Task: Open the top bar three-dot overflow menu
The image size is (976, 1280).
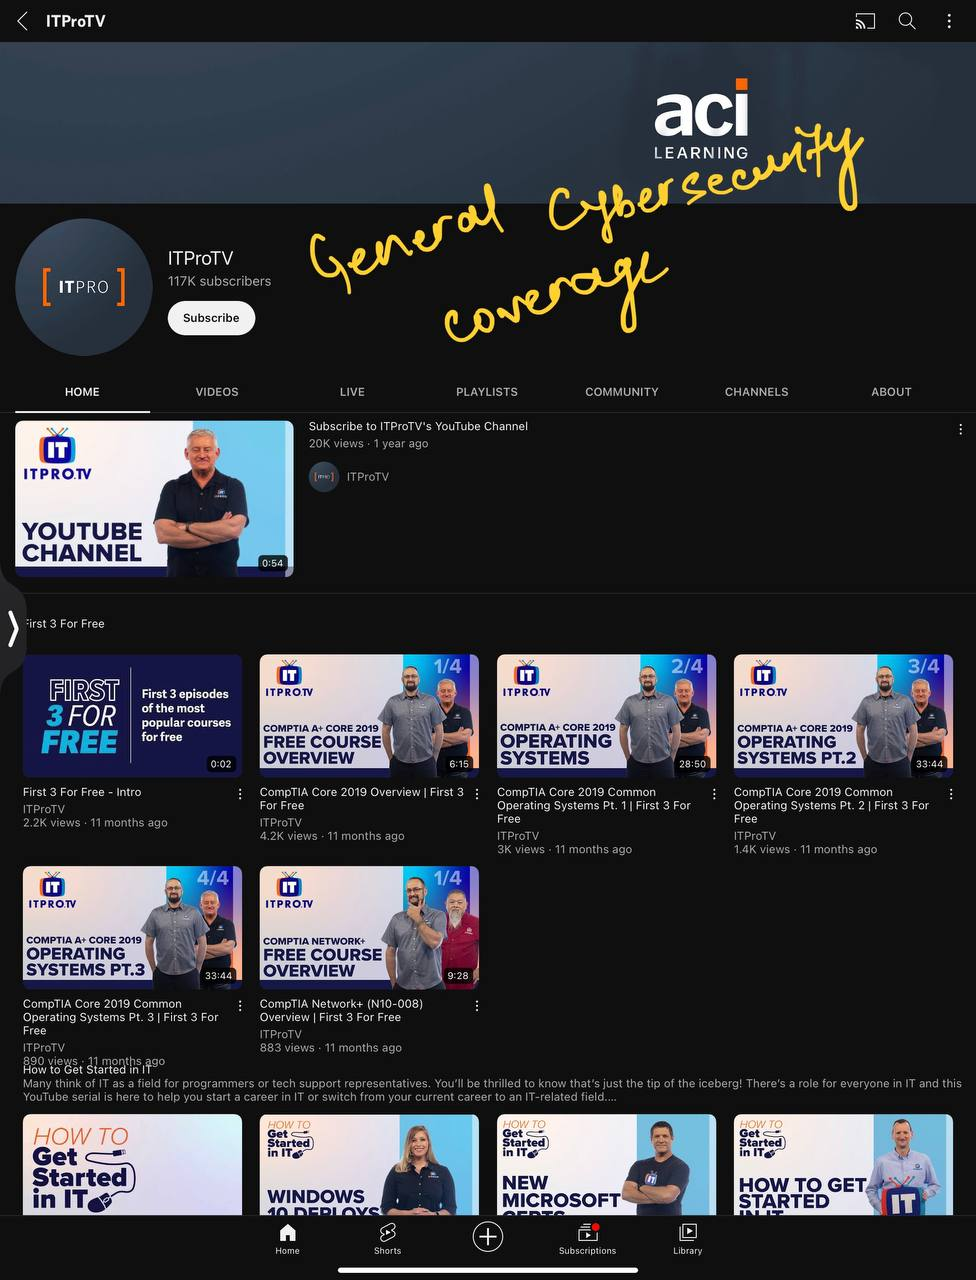Action: tap(949, 21)
